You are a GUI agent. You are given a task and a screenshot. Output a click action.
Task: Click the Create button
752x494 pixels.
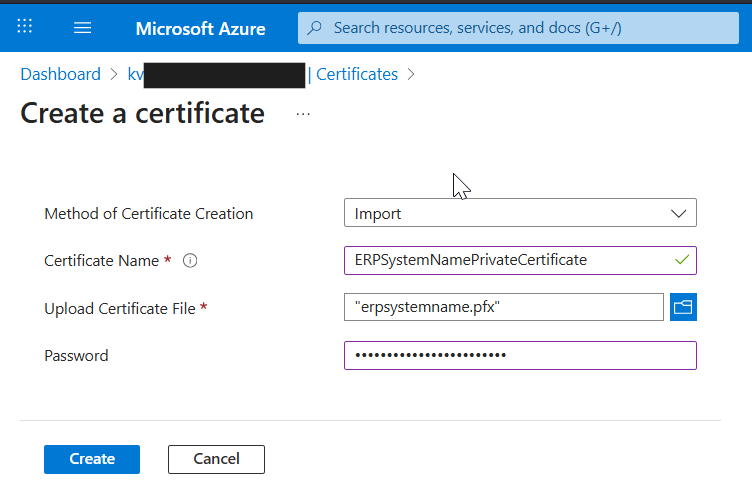[92, 459]
